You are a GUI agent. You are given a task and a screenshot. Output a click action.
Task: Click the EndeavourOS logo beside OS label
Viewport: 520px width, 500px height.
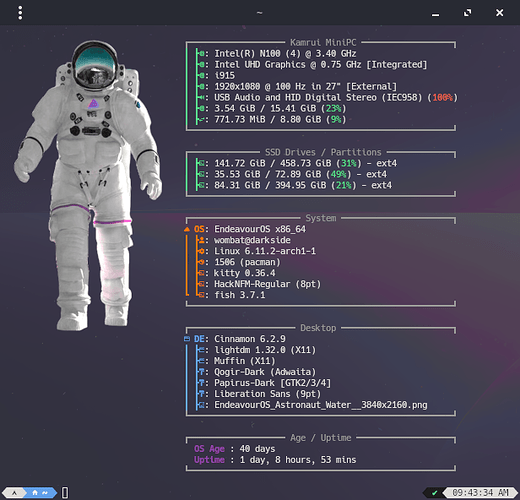[x=187, y=229]
